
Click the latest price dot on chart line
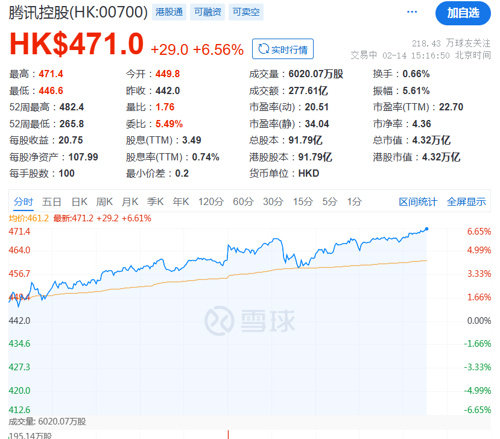point(426,229)
